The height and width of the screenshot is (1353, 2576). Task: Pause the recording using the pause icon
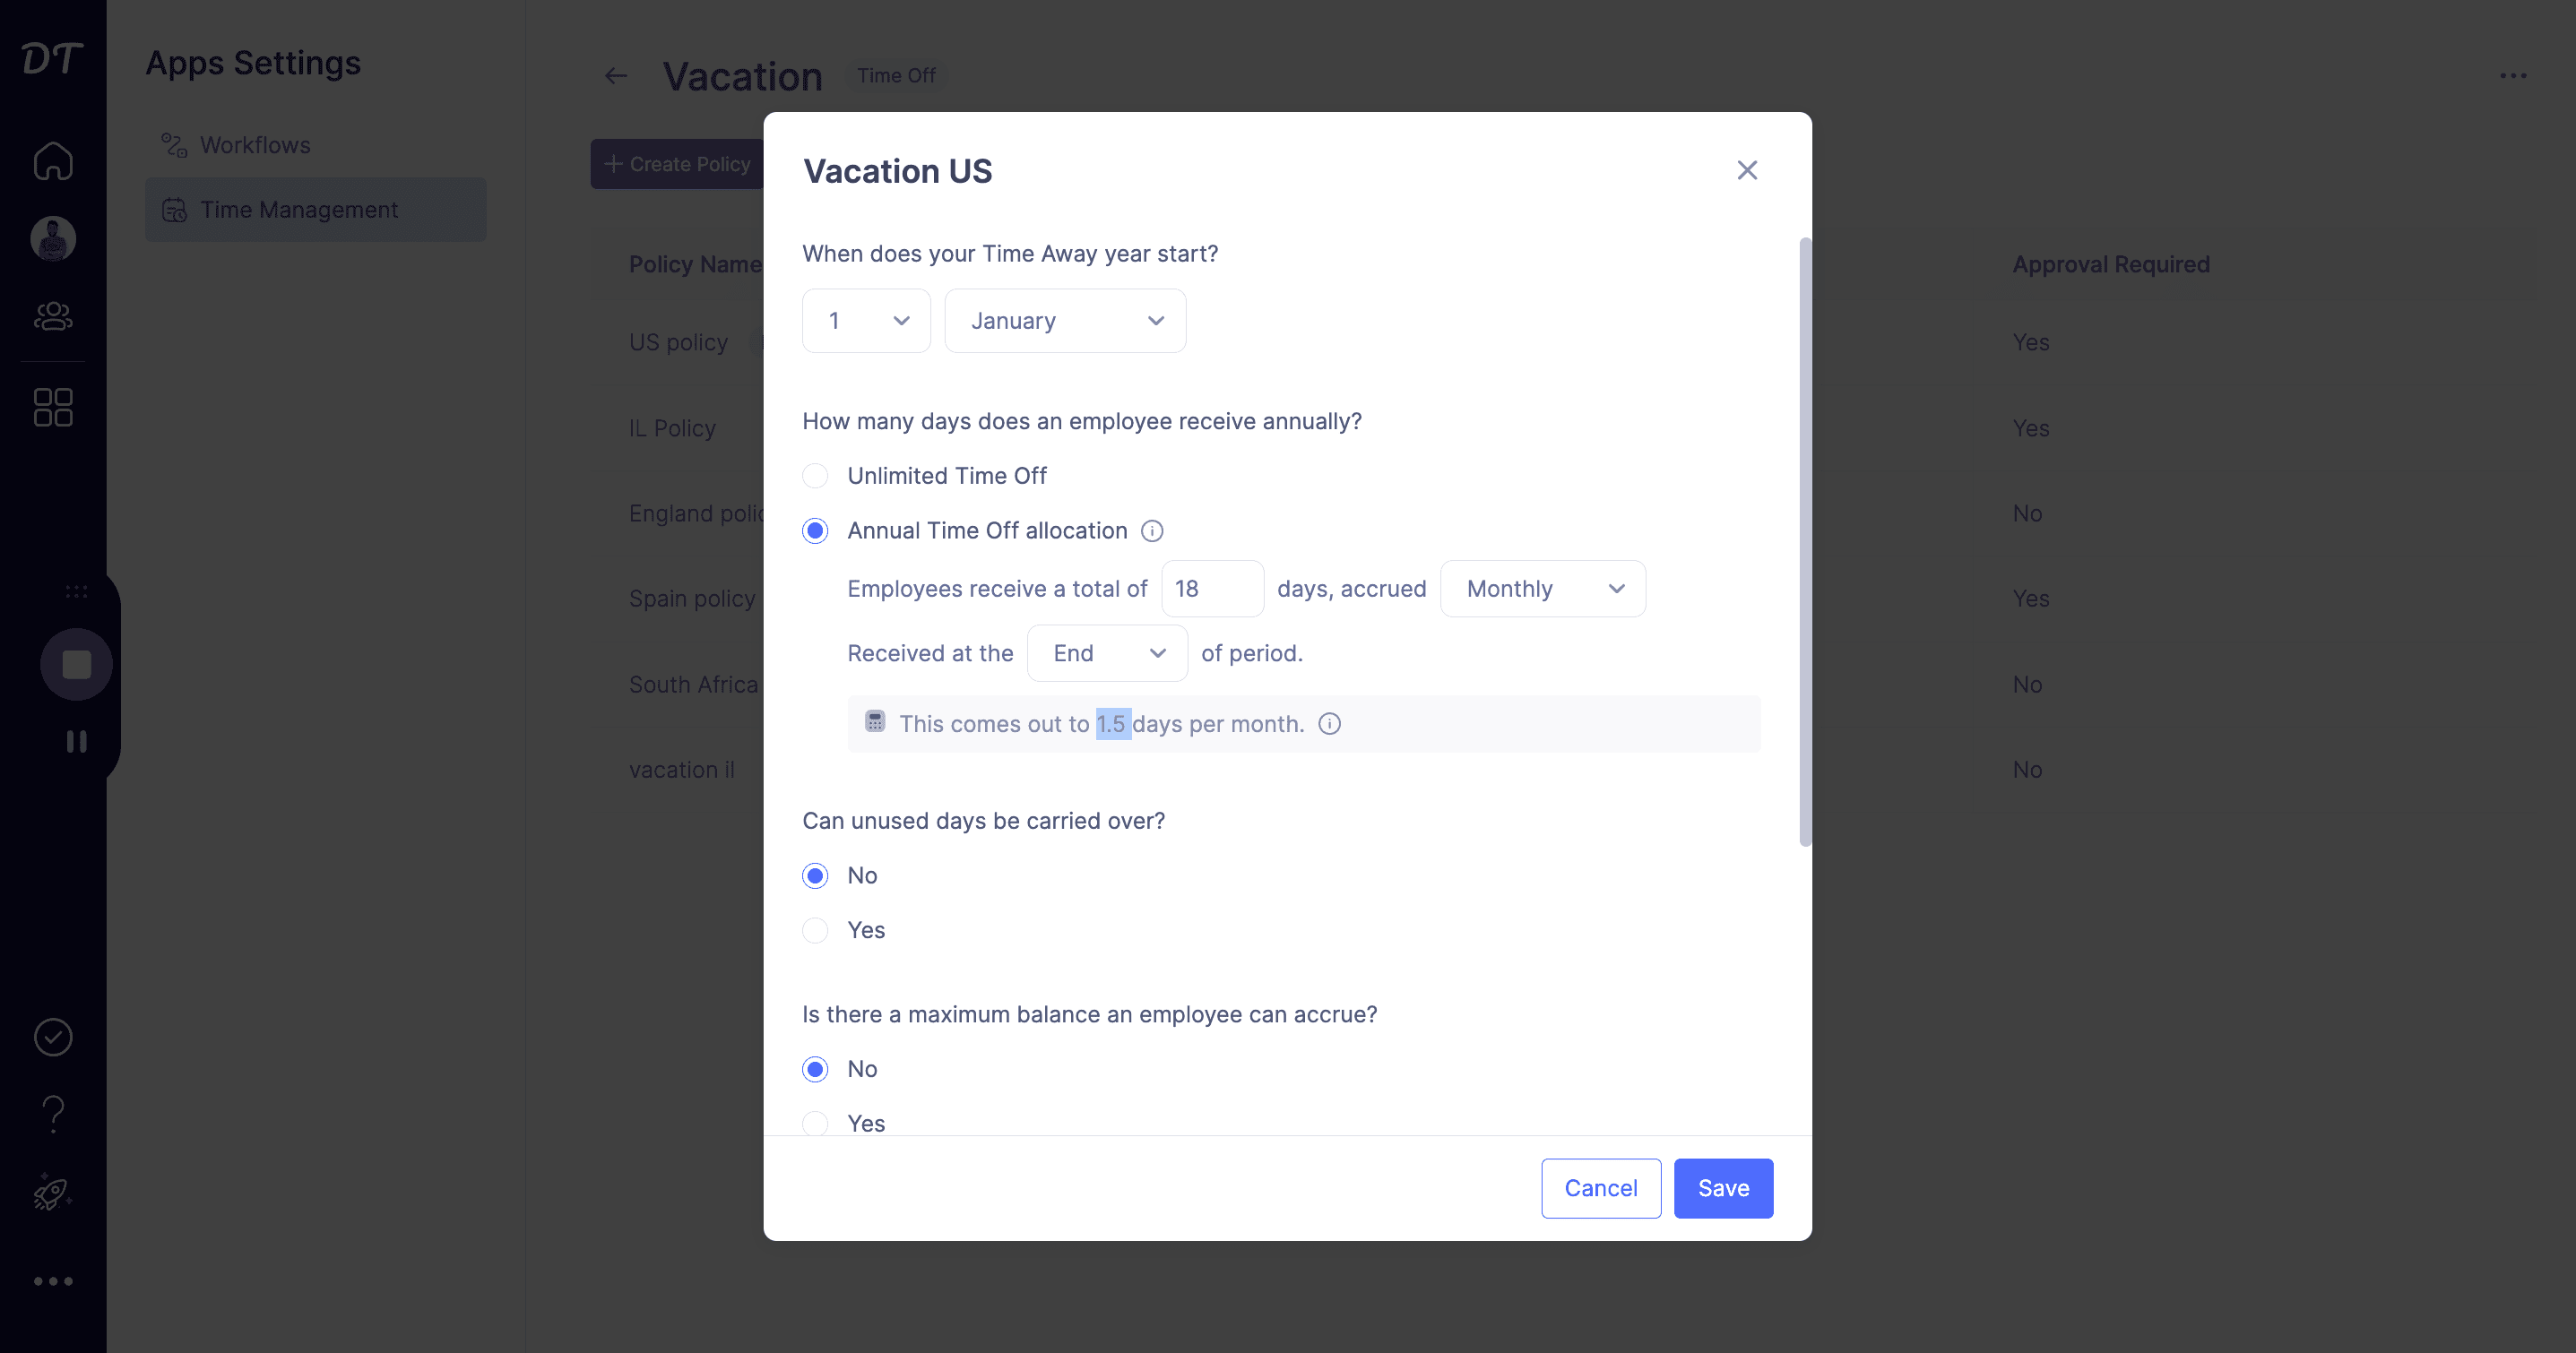tap(77, 741)
